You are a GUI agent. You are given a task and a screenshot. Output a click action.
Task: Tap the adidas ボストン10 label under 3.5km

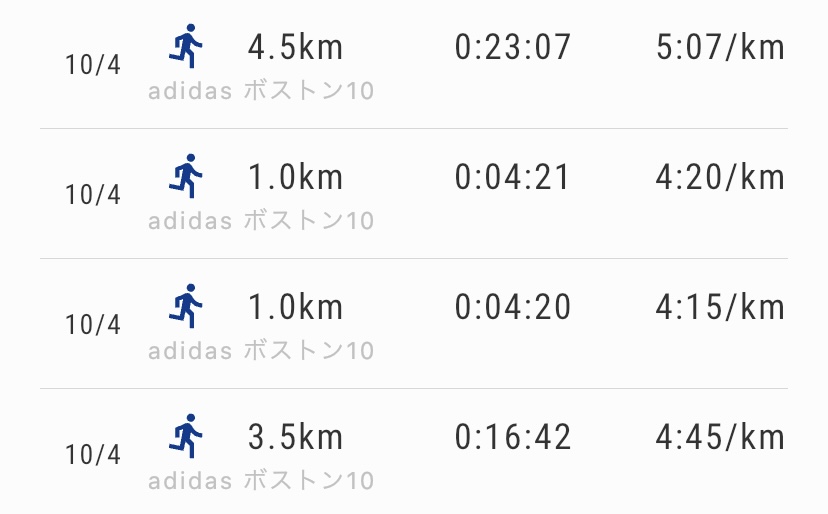[x=261, y=481]
